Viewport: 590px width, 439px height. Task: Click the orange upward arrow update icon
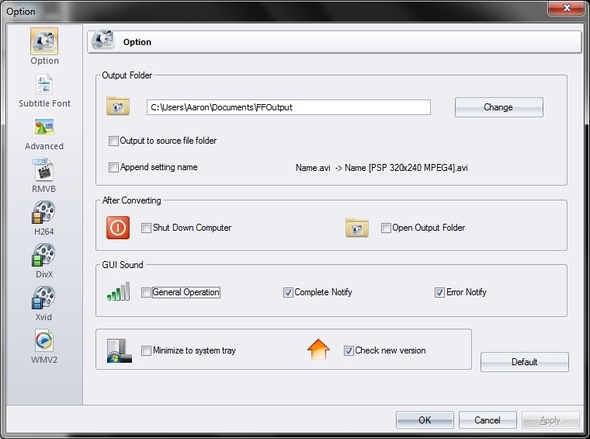point(318,349)
